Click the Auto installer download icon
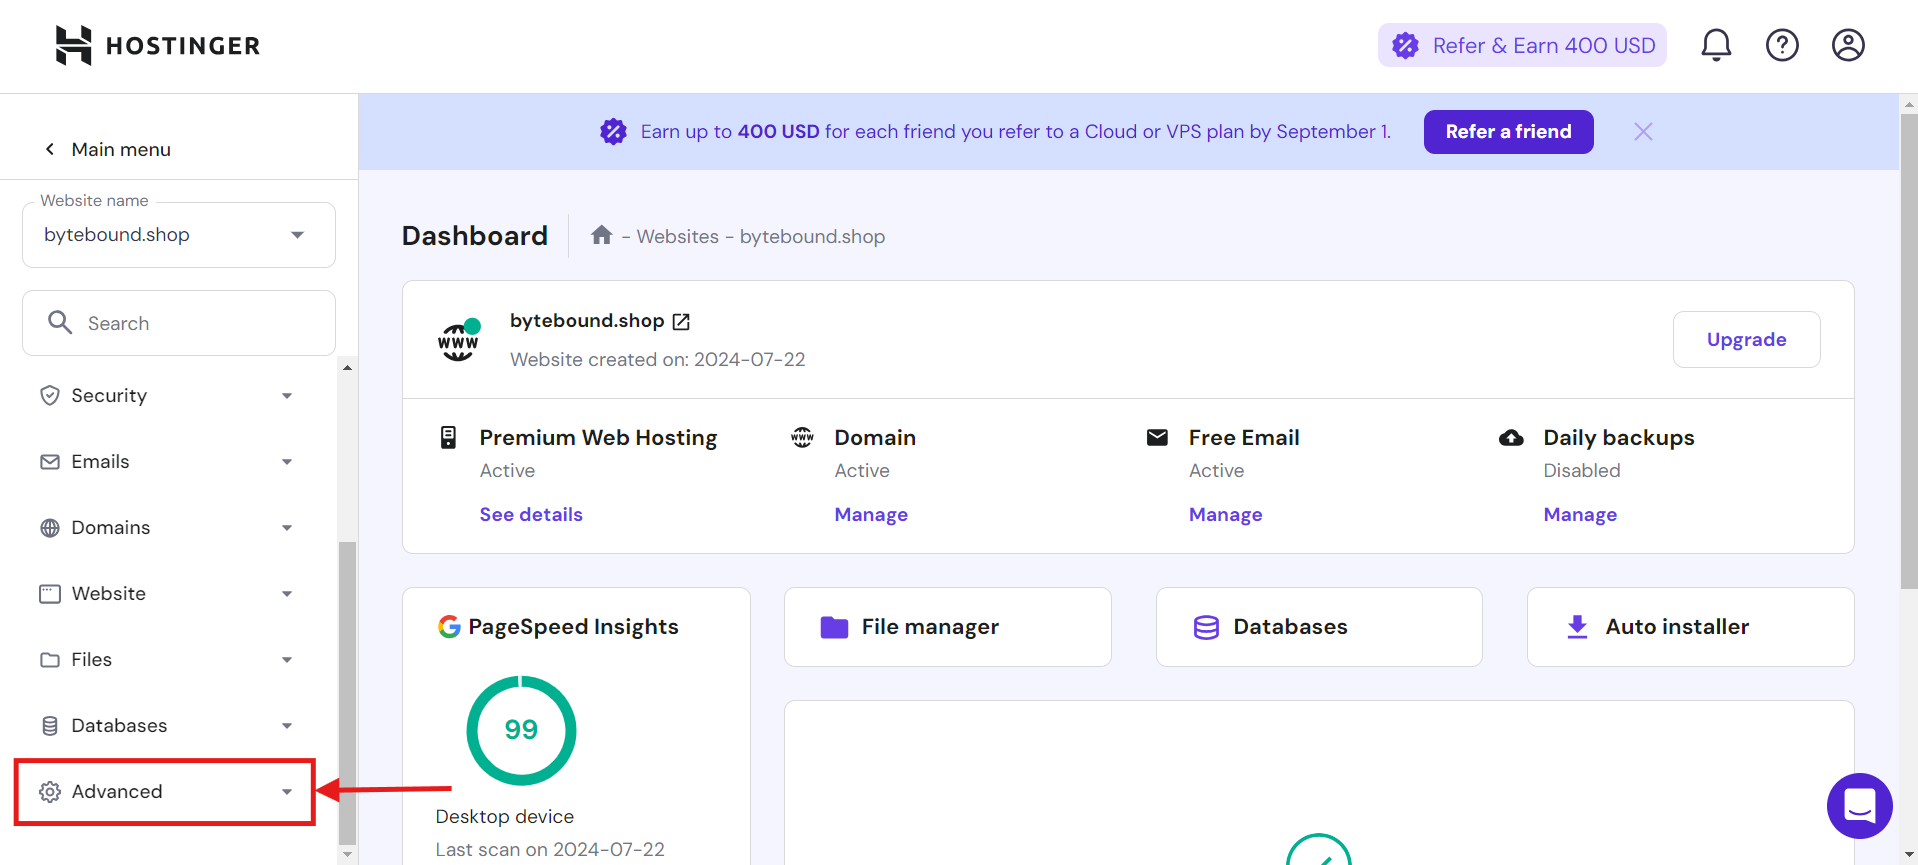Screen dimensions: 1918x865 tap(1577, 627)
